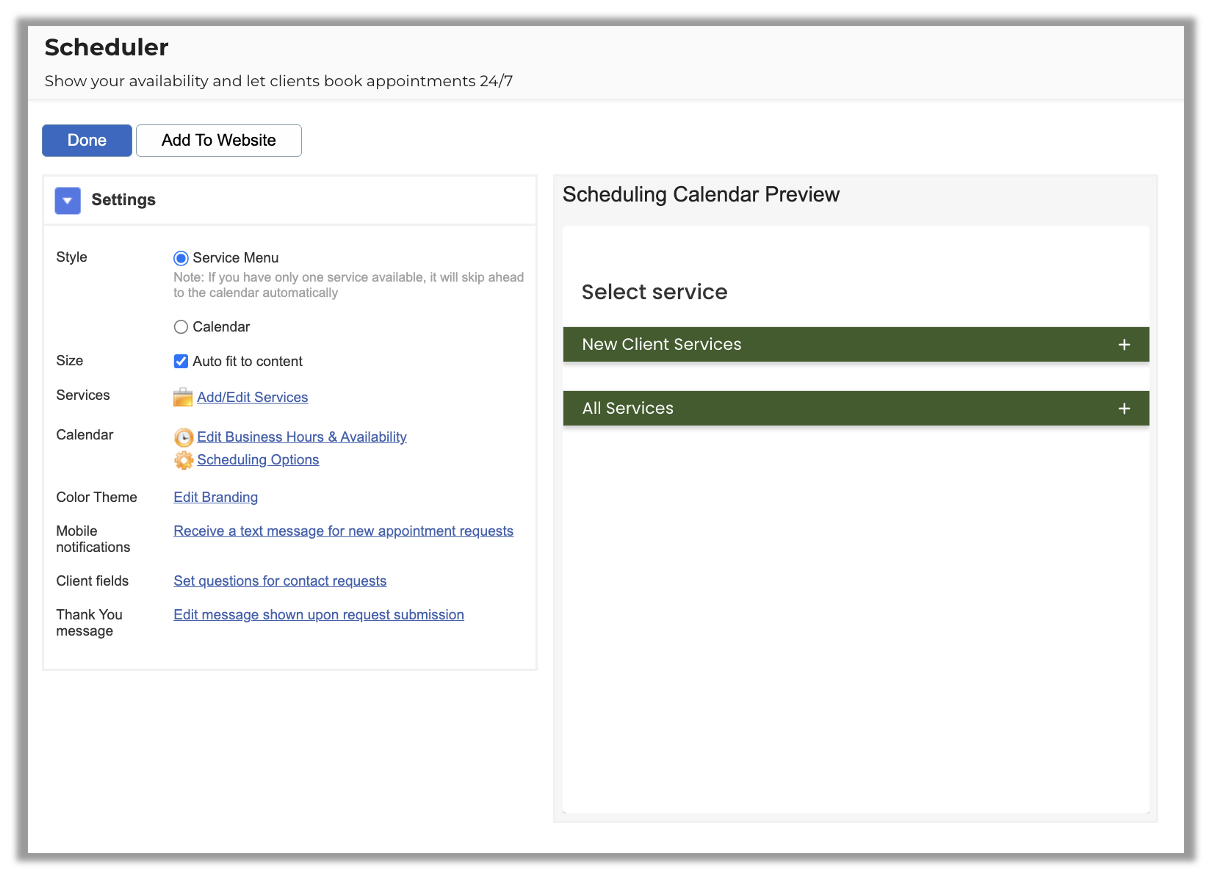Open the Add/Edit Services link

click(x=252, y=397)
